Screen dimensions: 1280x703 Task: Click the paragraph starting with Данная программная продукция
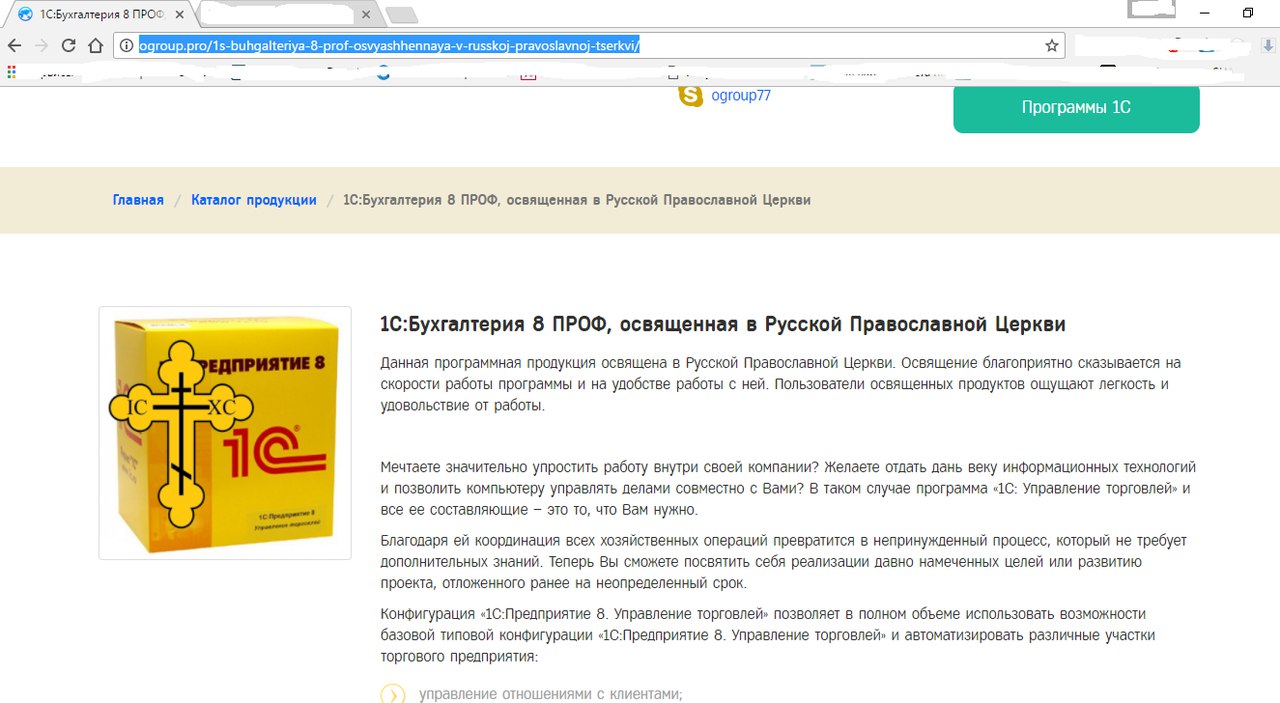[781, 384]
